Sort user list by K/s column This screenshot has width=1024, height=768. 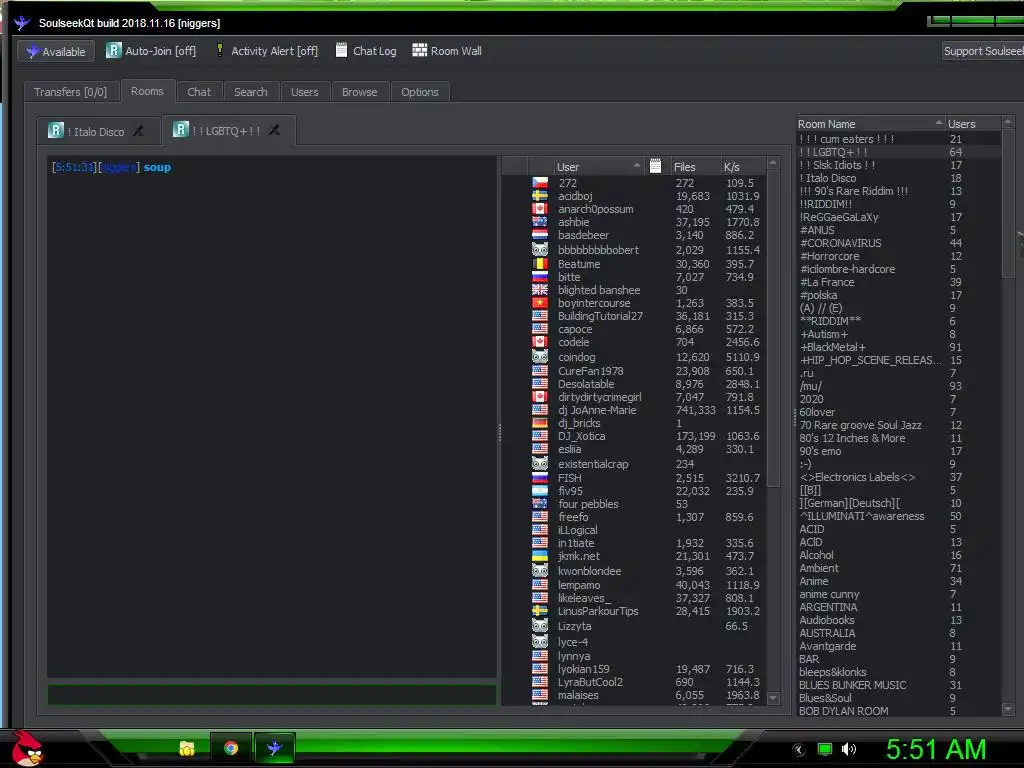(x=743, y=167)
